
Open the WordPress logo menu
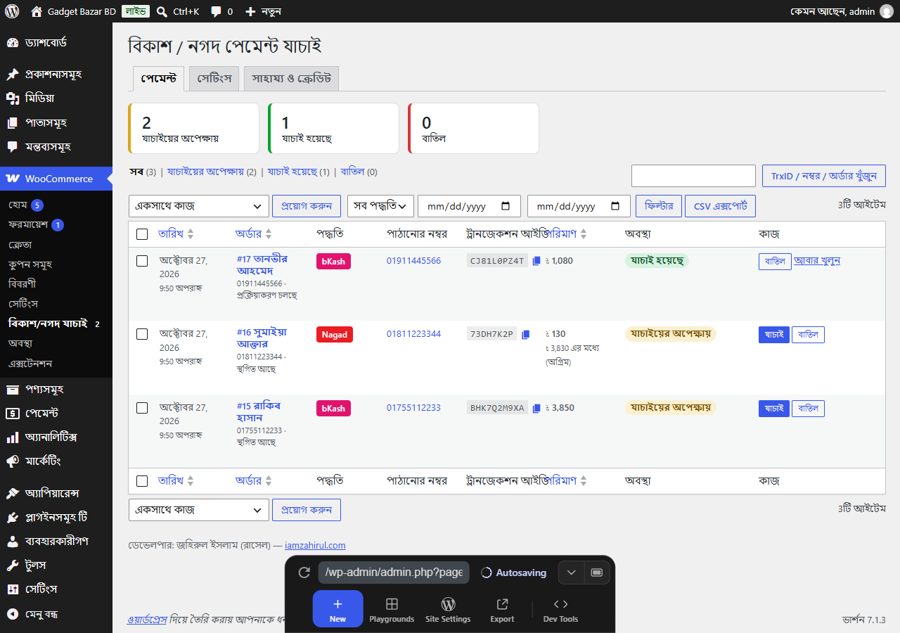12,11
